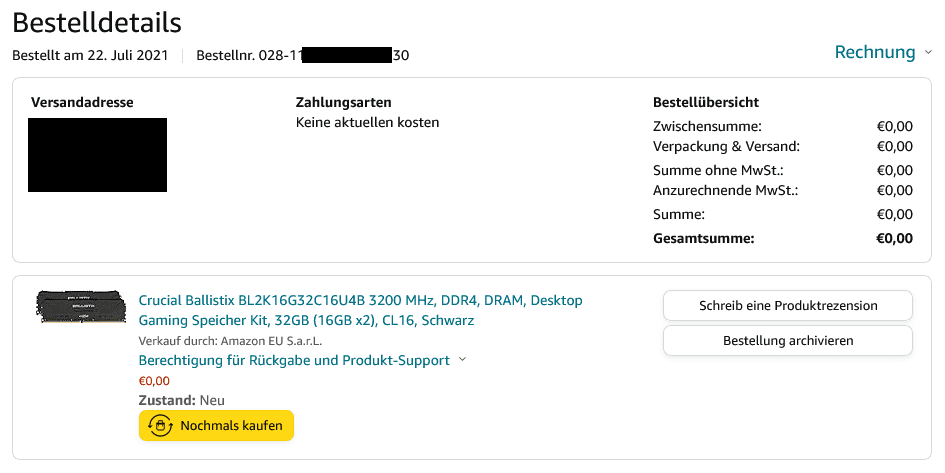Open the Crucial Ballistix RAM product thumbnail

[x=81, y=306]
